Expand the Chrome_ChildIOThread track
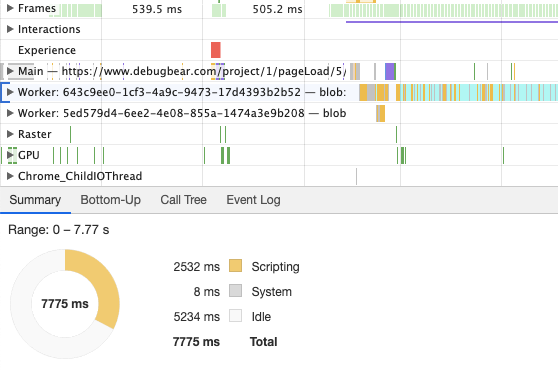The image size is (558, 373). point(10,176)
